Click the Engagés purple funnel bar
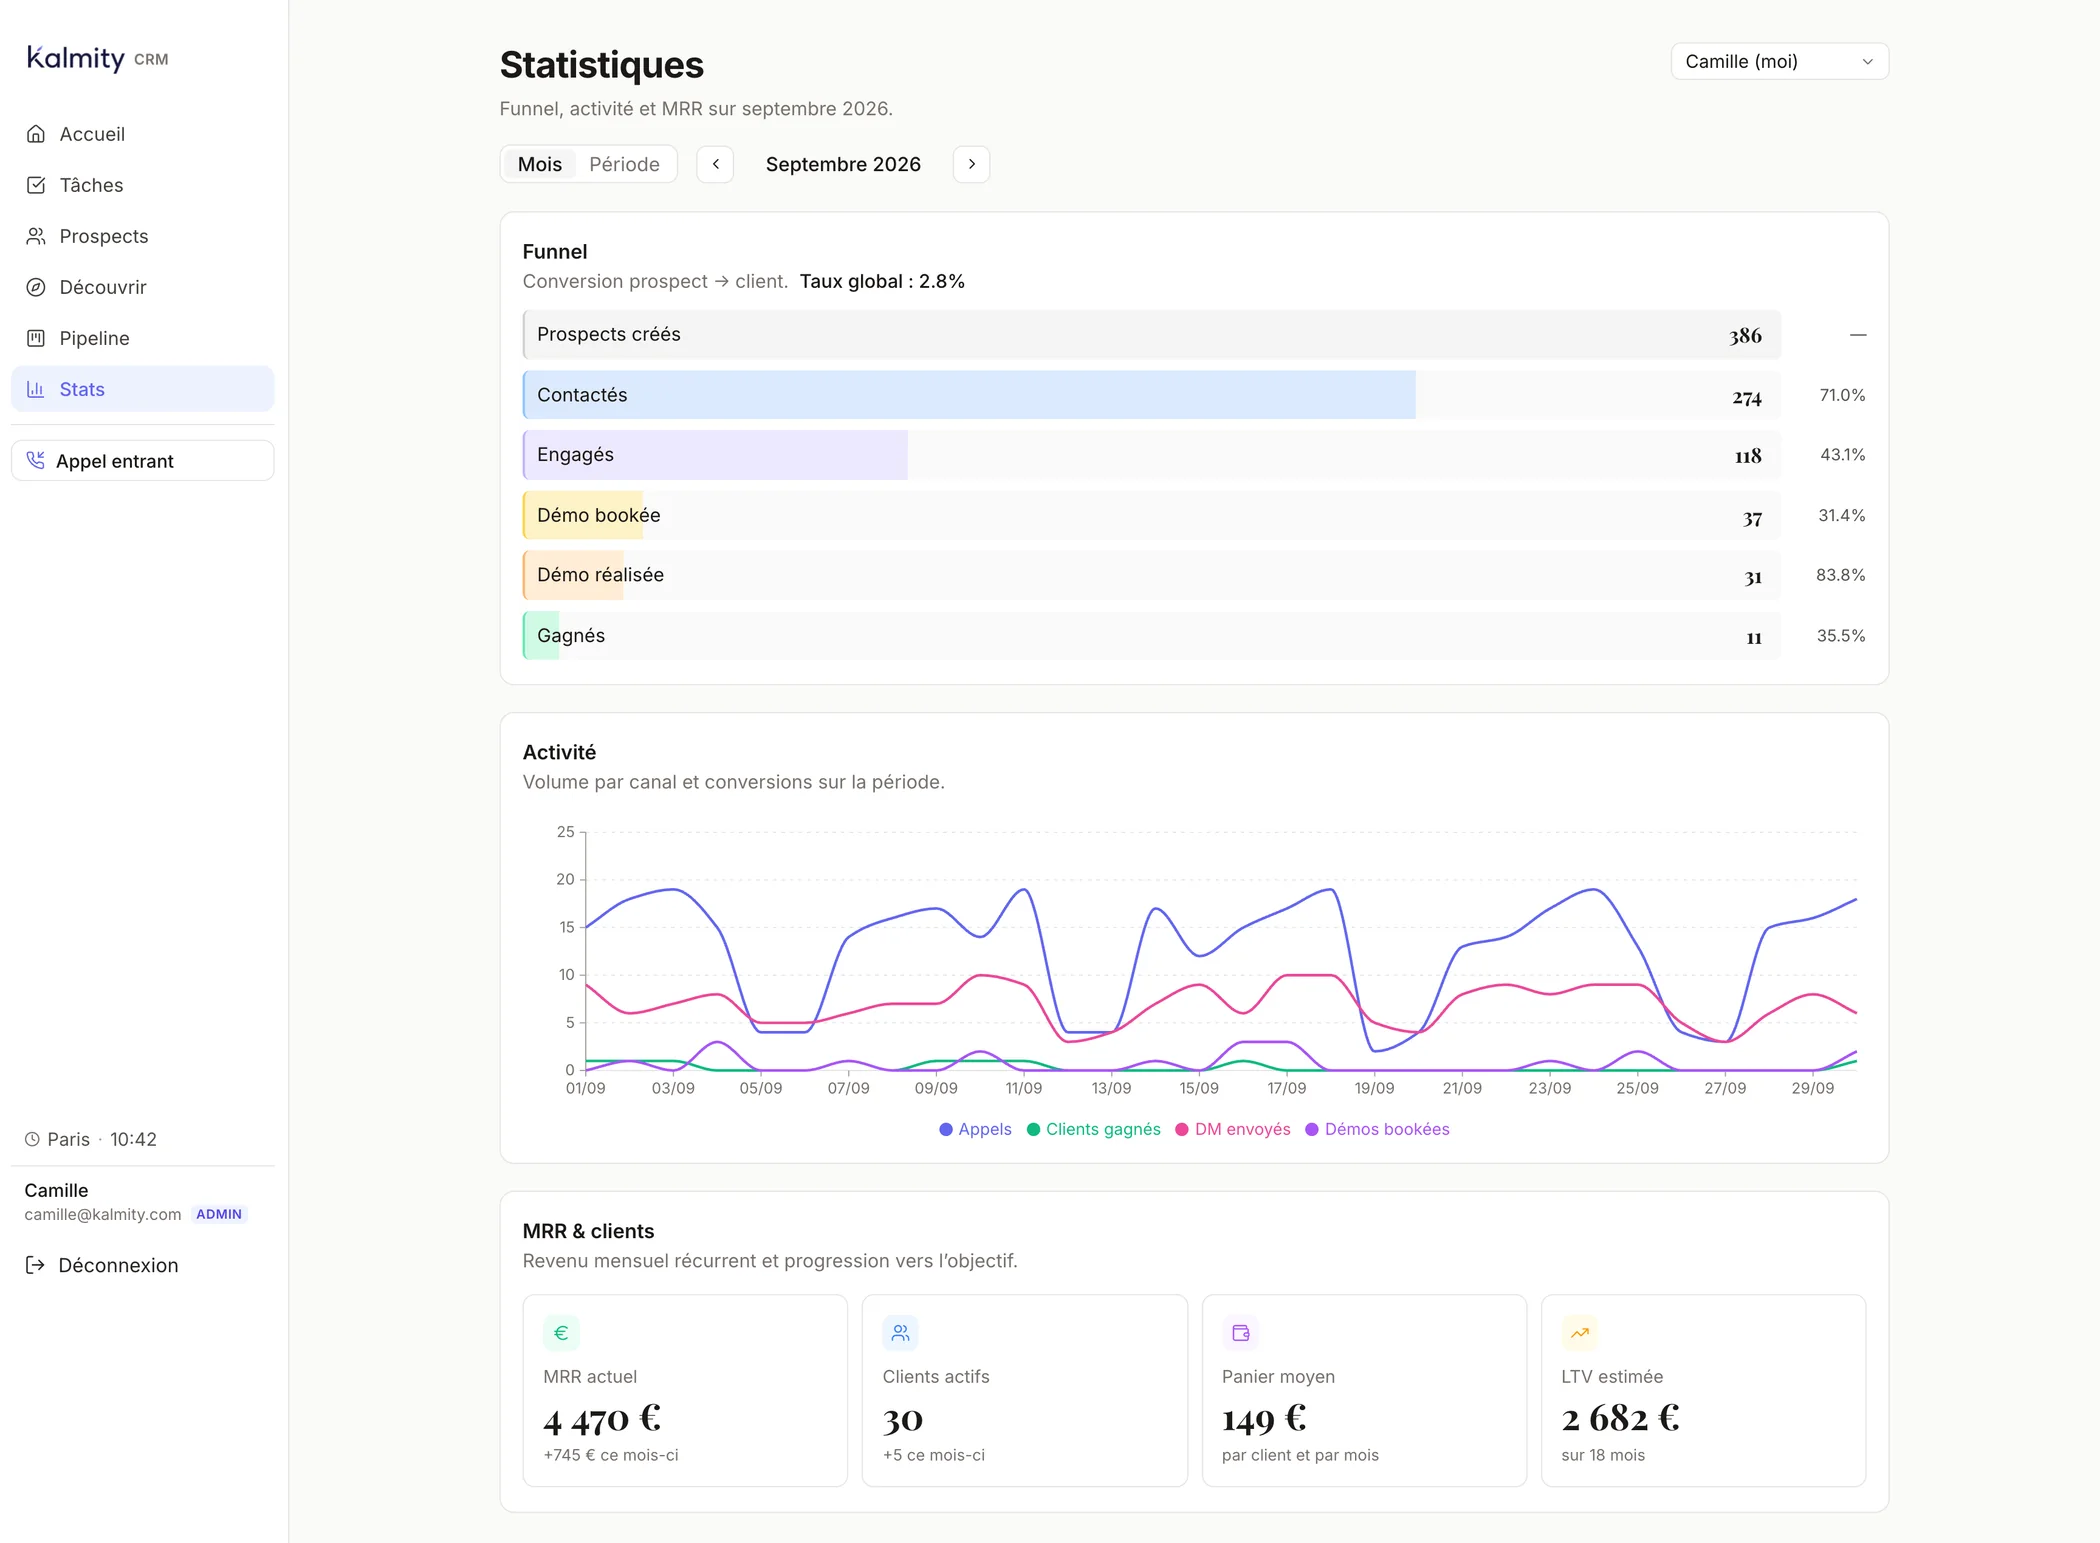Screen dimensions: 2100x1543 click(715, 455)
